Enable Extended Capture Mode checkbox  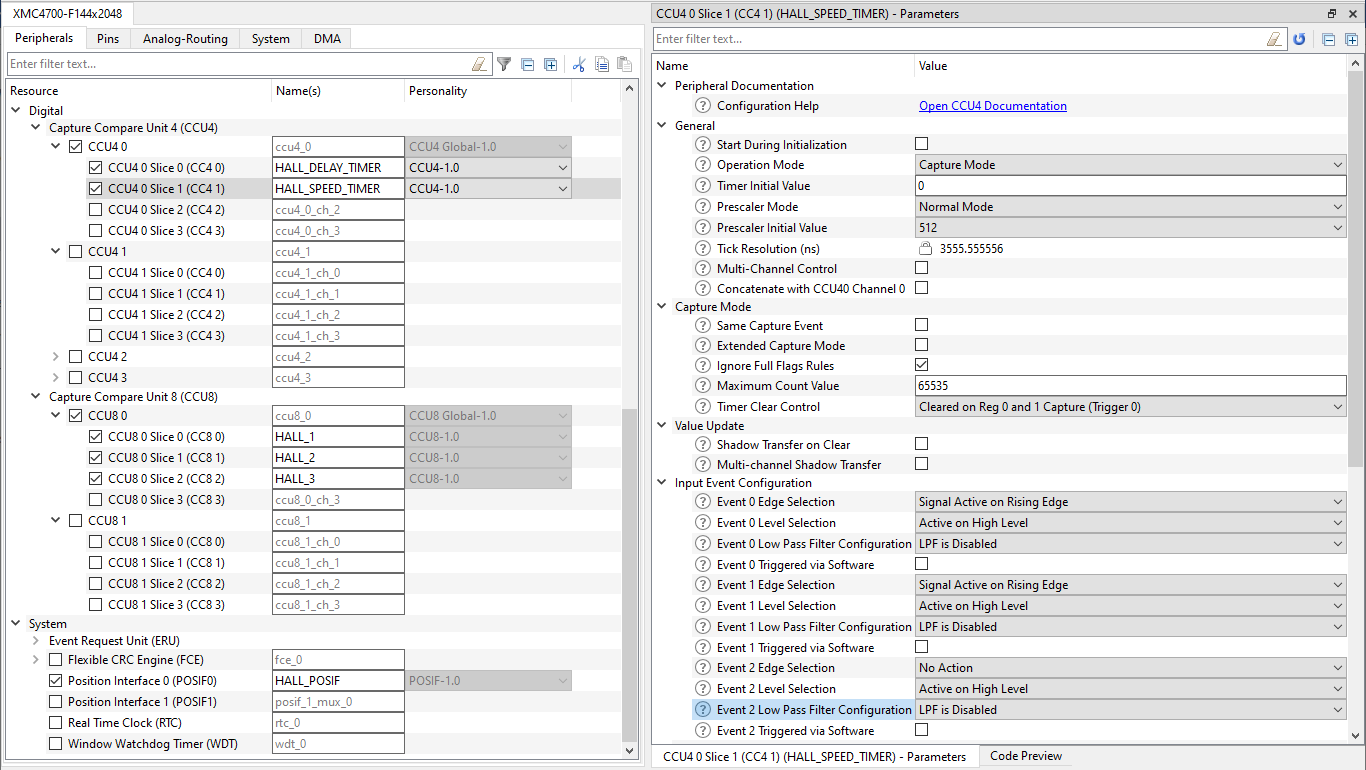922,345
